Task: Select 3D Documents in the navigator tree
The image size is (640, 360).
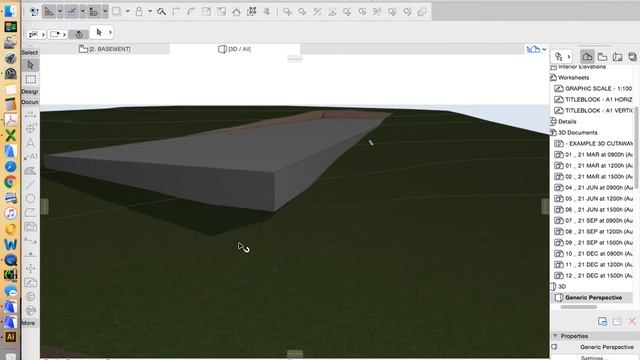Action: 578,133
